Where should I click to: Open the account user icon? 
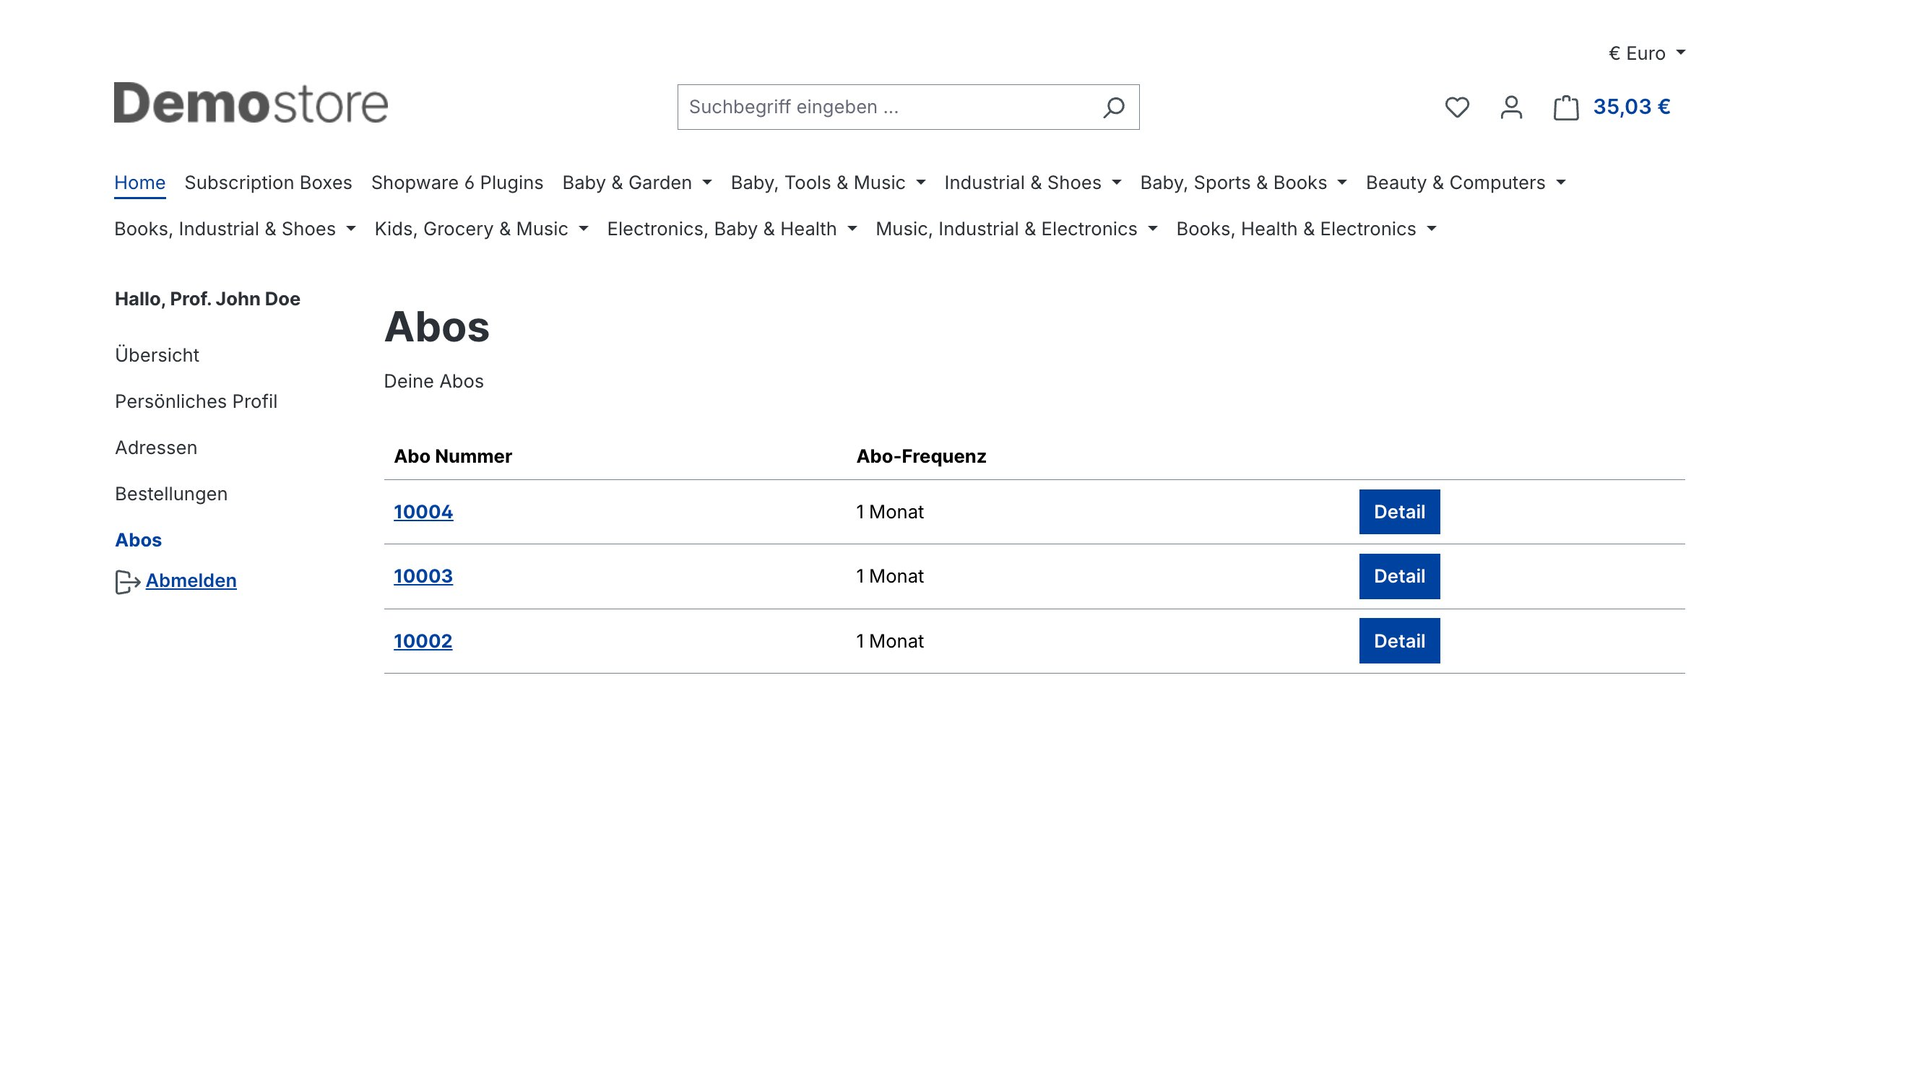[1511, 107]
